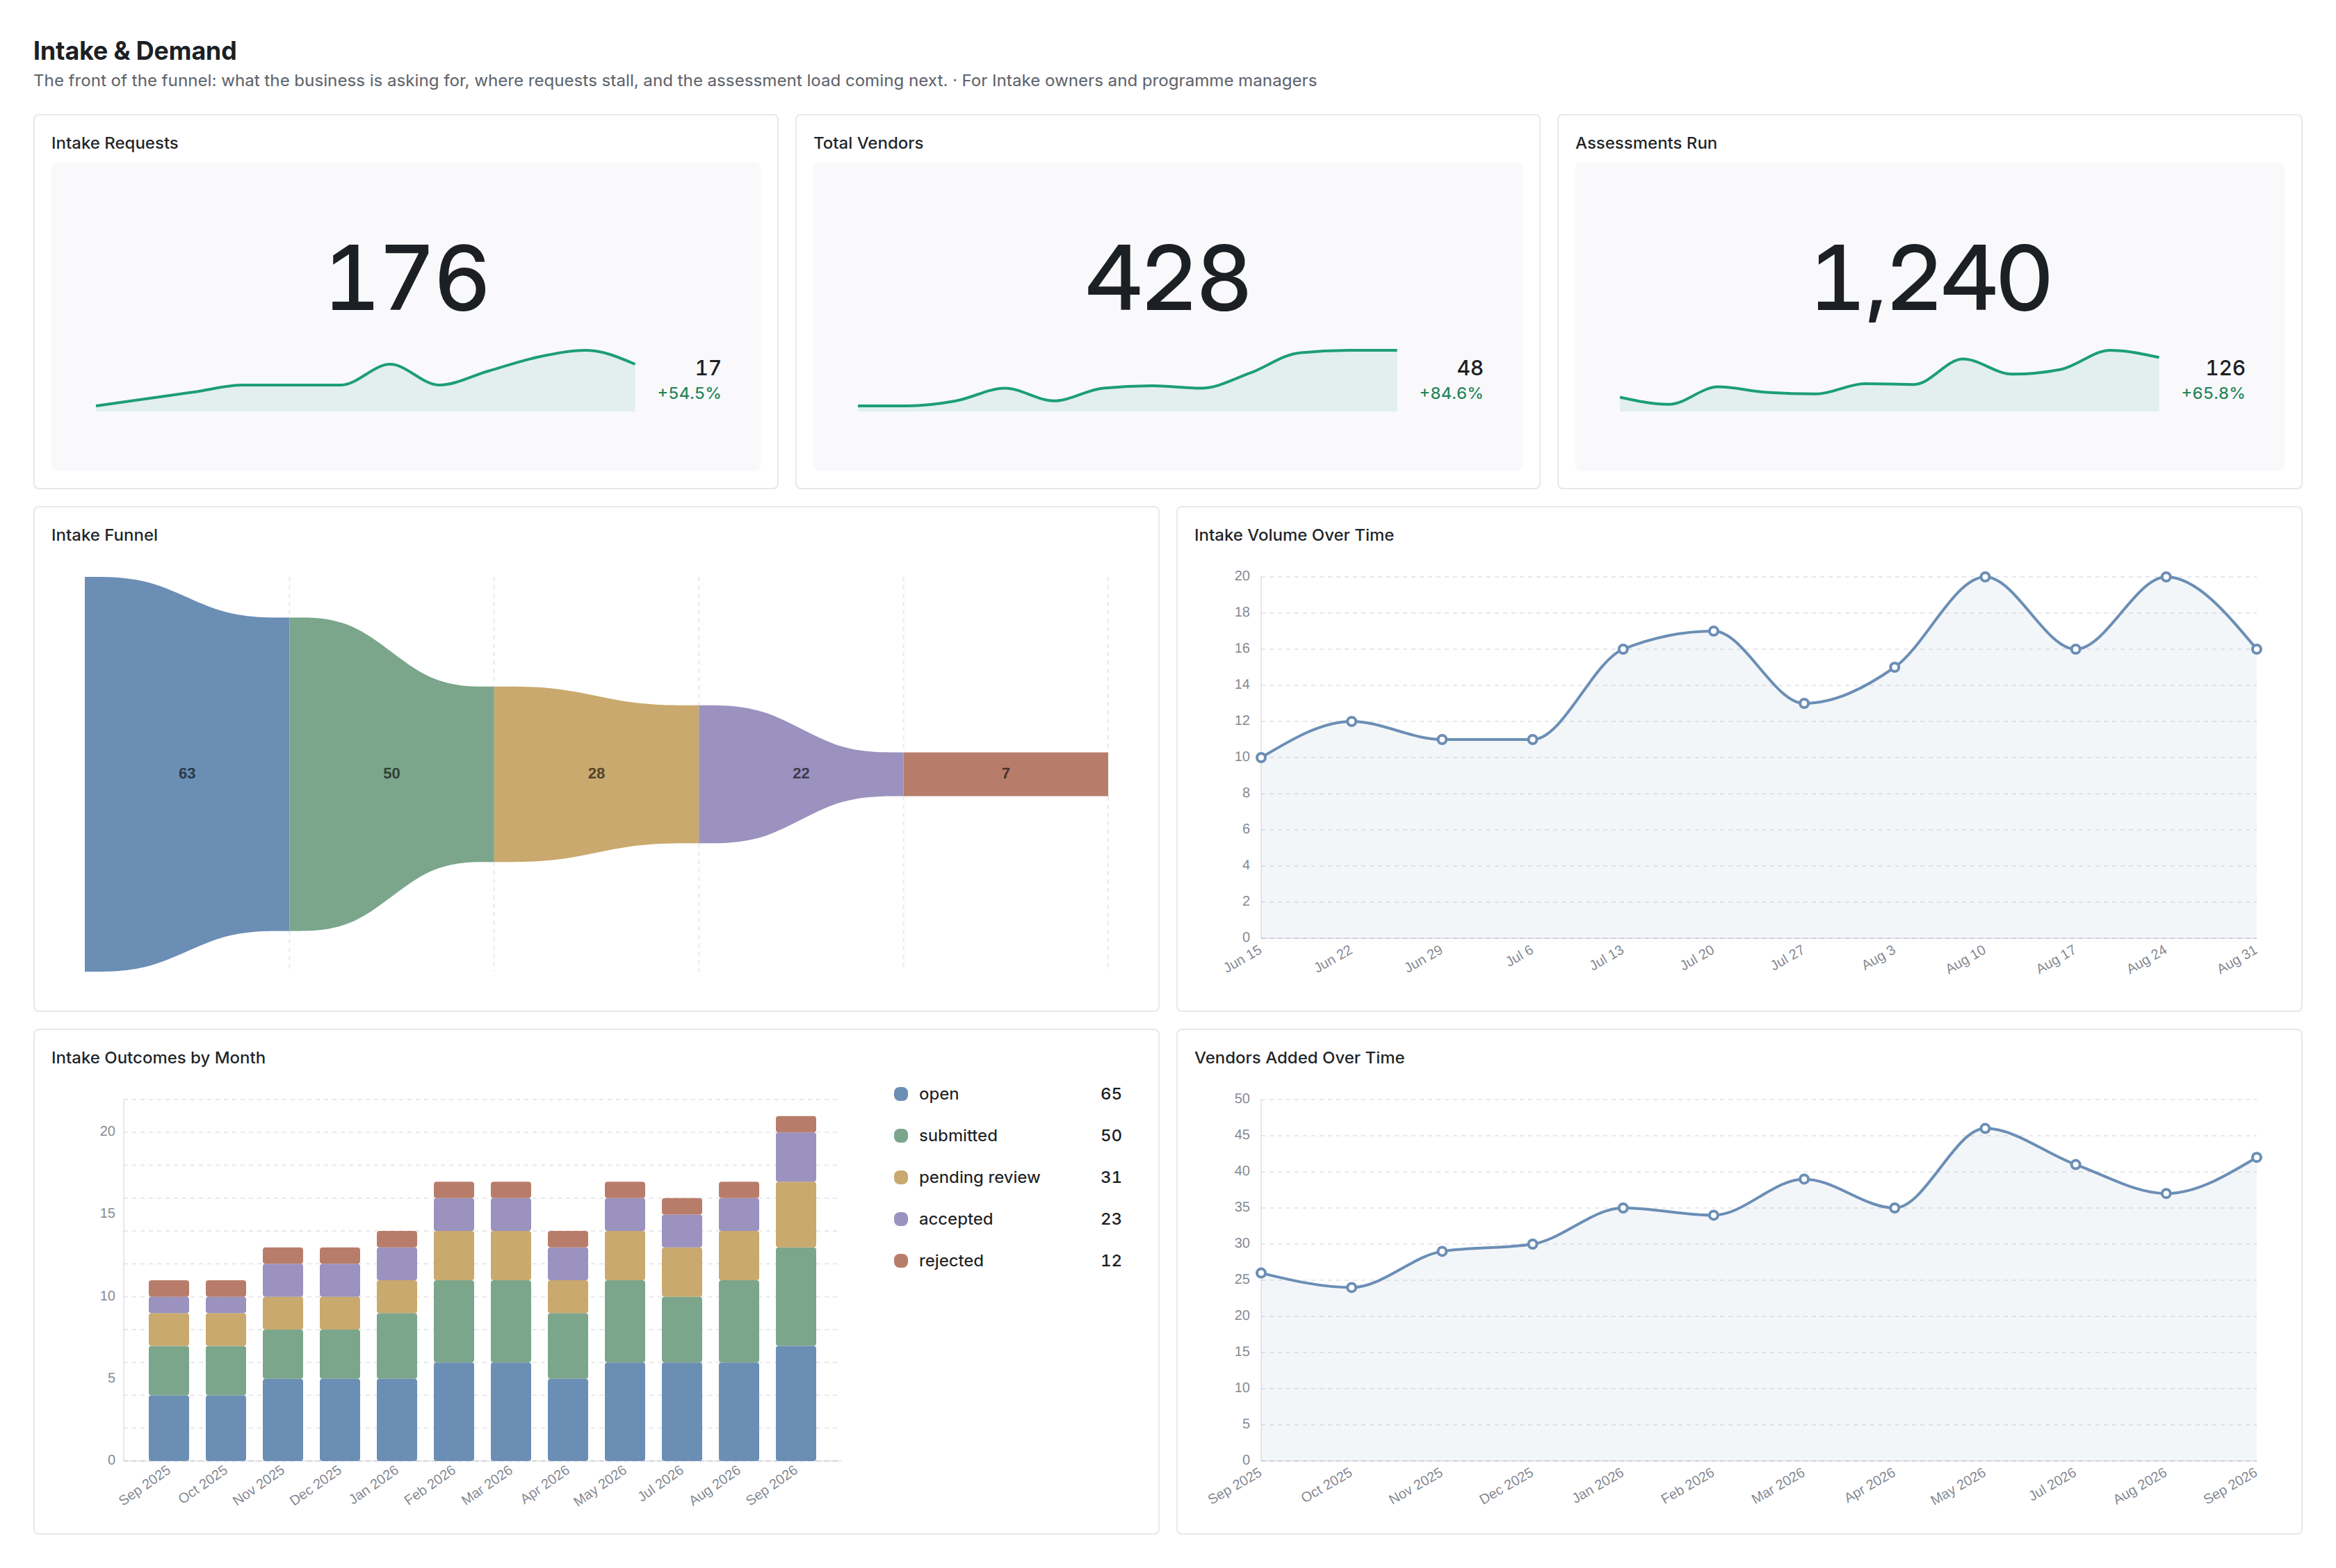The width and height of the screenshot is (2336, 1568).
Task: Click the Total Vendors sparkline chart
Action: [x=1127, y=381]
